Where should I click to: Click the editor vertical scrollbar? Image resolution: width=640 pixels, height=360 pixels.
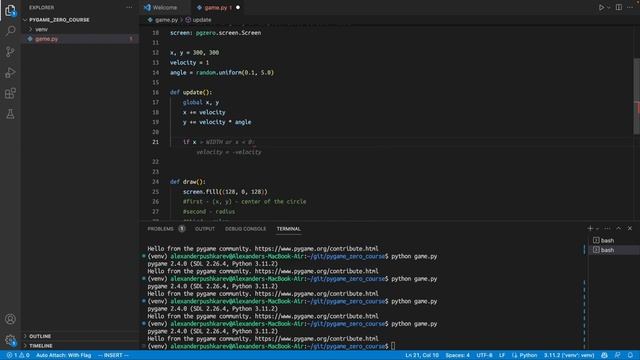point(637,96)
